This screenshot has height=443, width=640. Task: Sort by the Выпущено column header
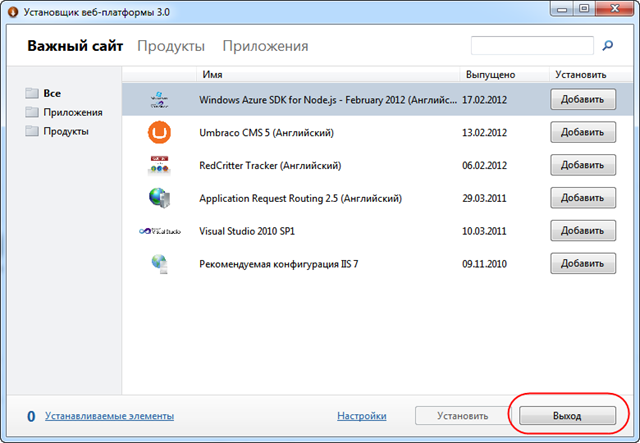pyautogui.click(x=491, y=75)
